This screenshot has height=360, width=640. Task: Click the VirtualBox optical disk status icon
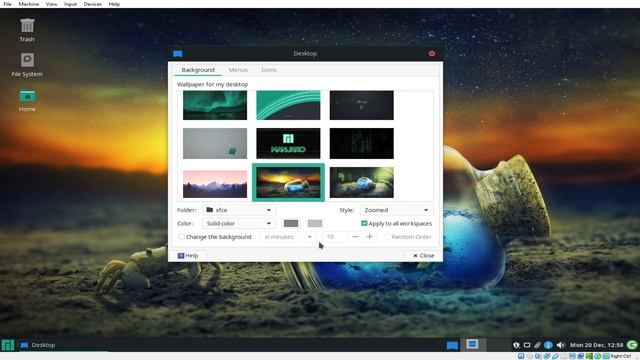(x=530, y=356)
